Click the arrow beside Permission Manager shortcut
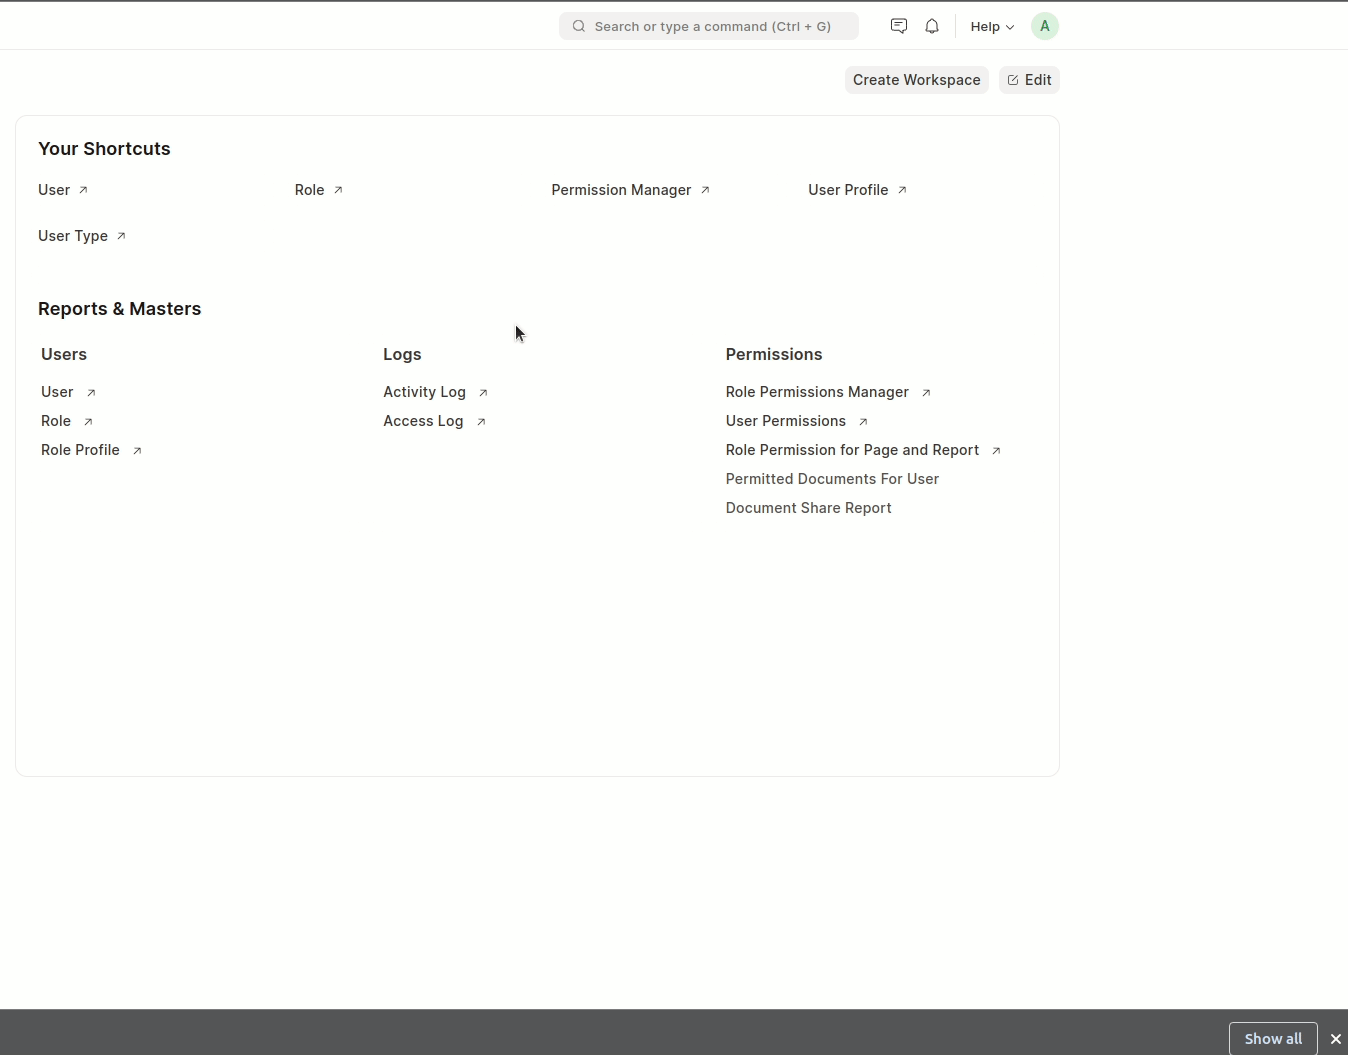The height and width of the screenshot is (1055, 1348). click(x=705, y=190)
